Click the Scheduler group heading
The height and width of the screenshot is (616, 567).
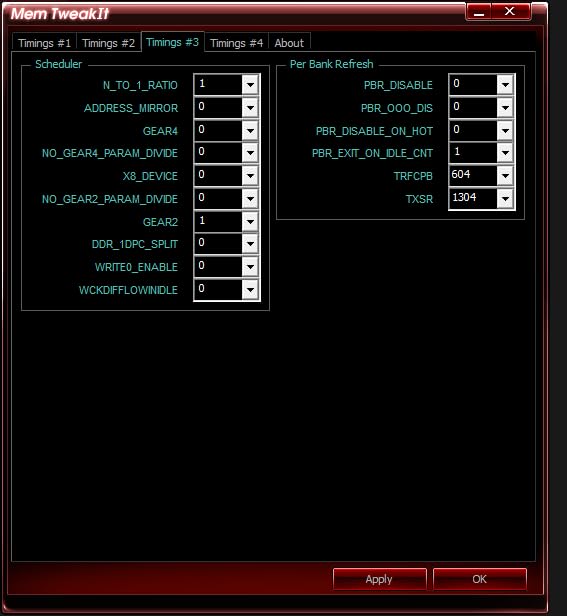[x=59, y=64]
